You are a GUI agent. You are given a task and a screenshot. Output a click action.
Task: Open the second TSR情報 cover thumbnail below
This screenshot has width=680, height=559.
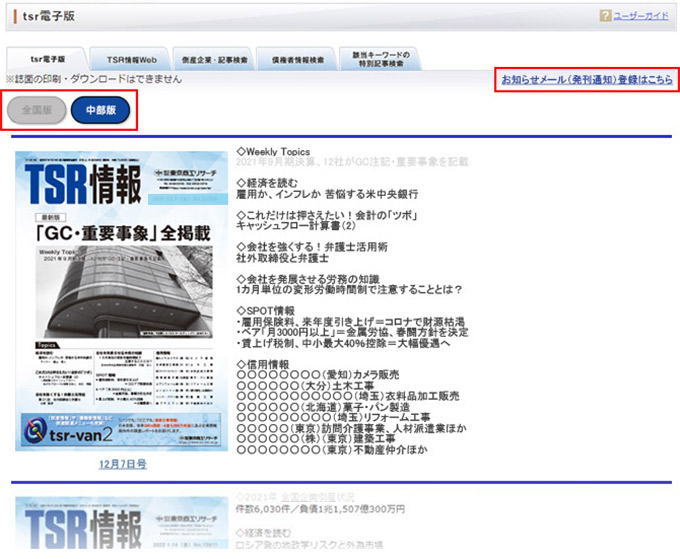pos(121,523)
